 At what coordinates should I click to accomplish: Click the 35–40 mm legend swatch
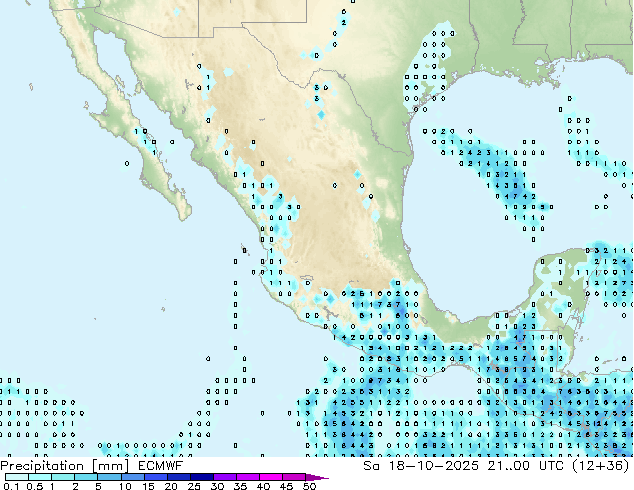pos(248,477)
